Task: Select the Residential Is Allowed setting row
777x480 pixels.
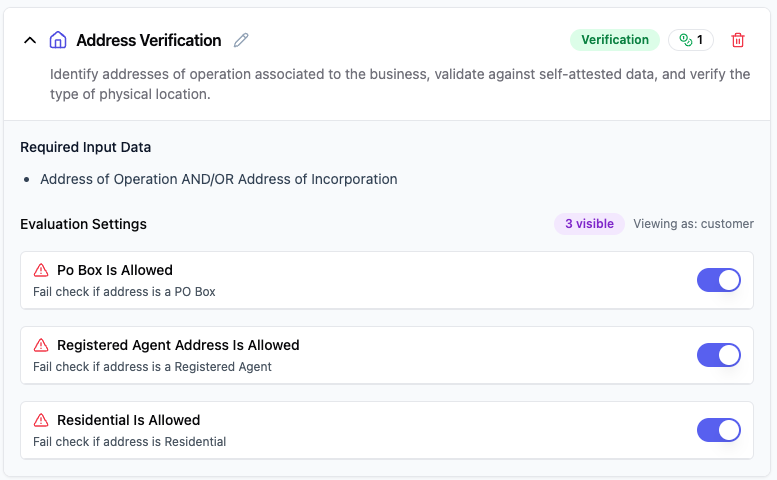Action: pyautogui.click(x=387, y=430)
